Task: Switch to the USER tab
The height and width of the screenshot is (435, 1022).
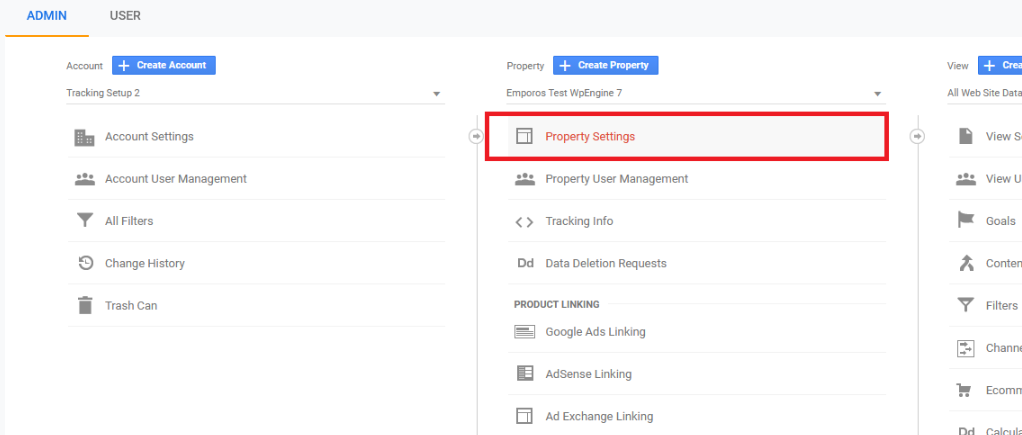Action: coord(125,16)
